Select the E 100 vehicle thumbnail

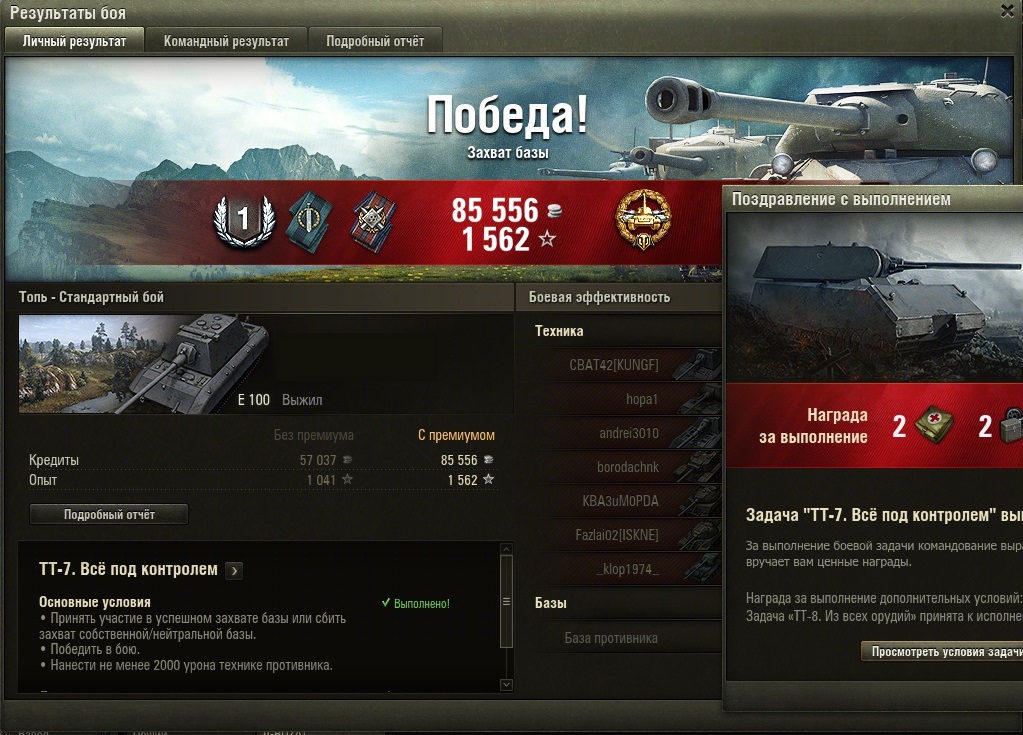pyautogui.click(x=145, y=364)
